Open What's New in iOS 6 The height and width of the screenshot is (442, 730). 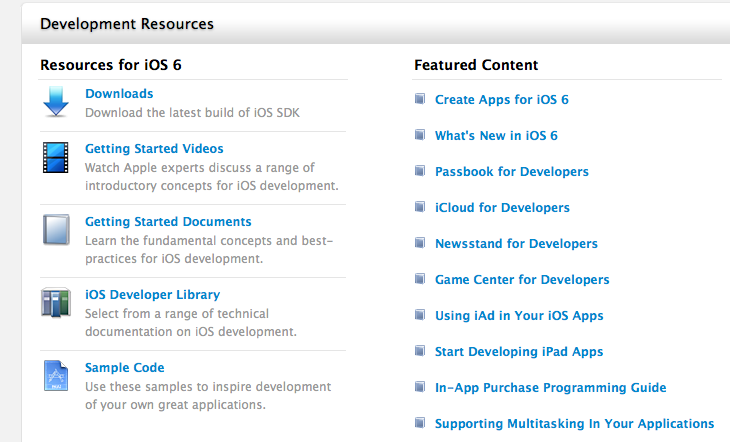tap(496, 136)
